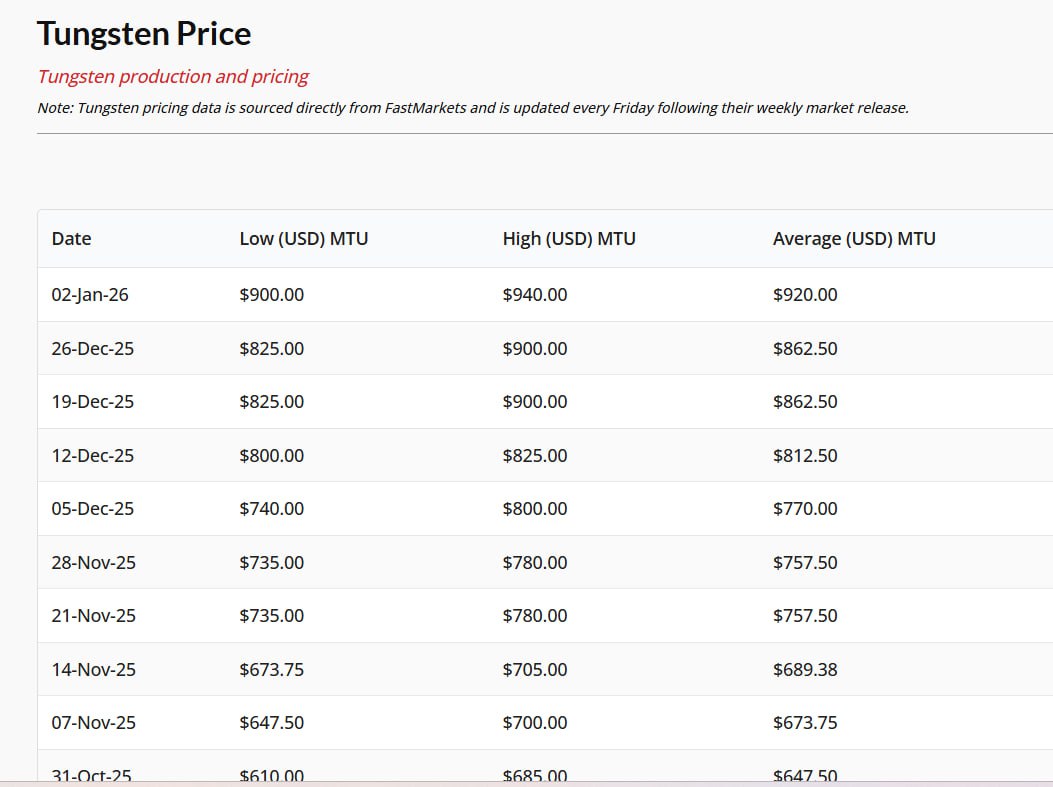The height and width of the screenshot is (787, 1053).
Task: Click the 28-Nov-25 date cell
Action: pos(94,563)
